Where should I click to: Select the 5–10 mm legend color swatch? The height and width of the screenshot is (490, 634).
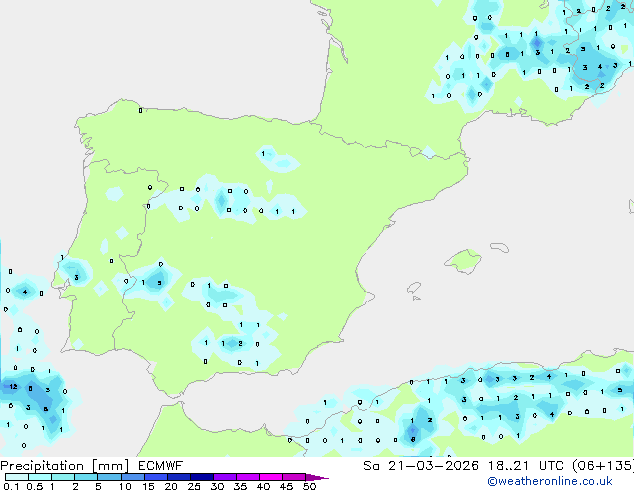point(109,477)
